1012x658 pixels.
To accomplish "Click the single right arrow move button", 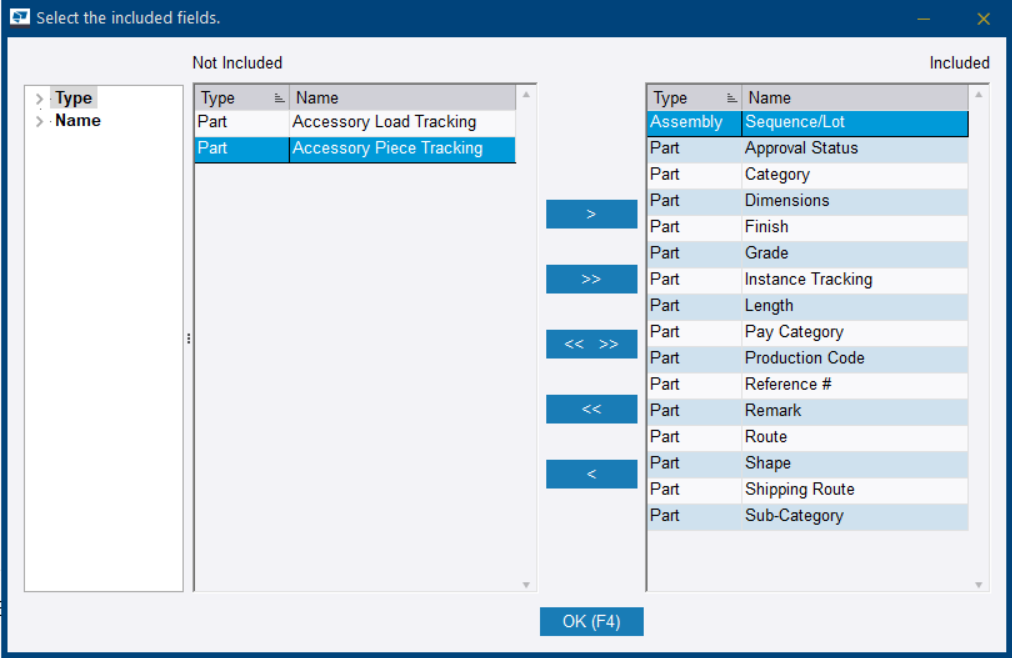I will [591, 214].
